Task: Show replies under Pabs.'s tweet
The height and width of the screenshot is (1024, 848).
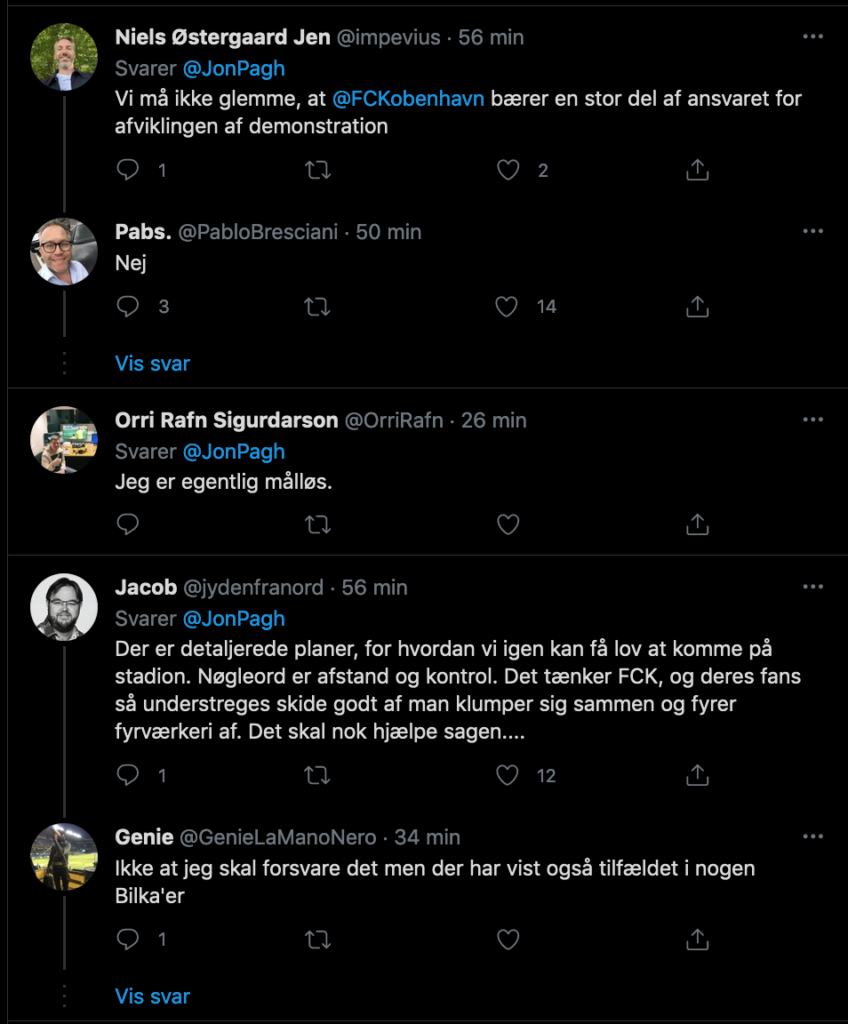Action: [152, 363]
